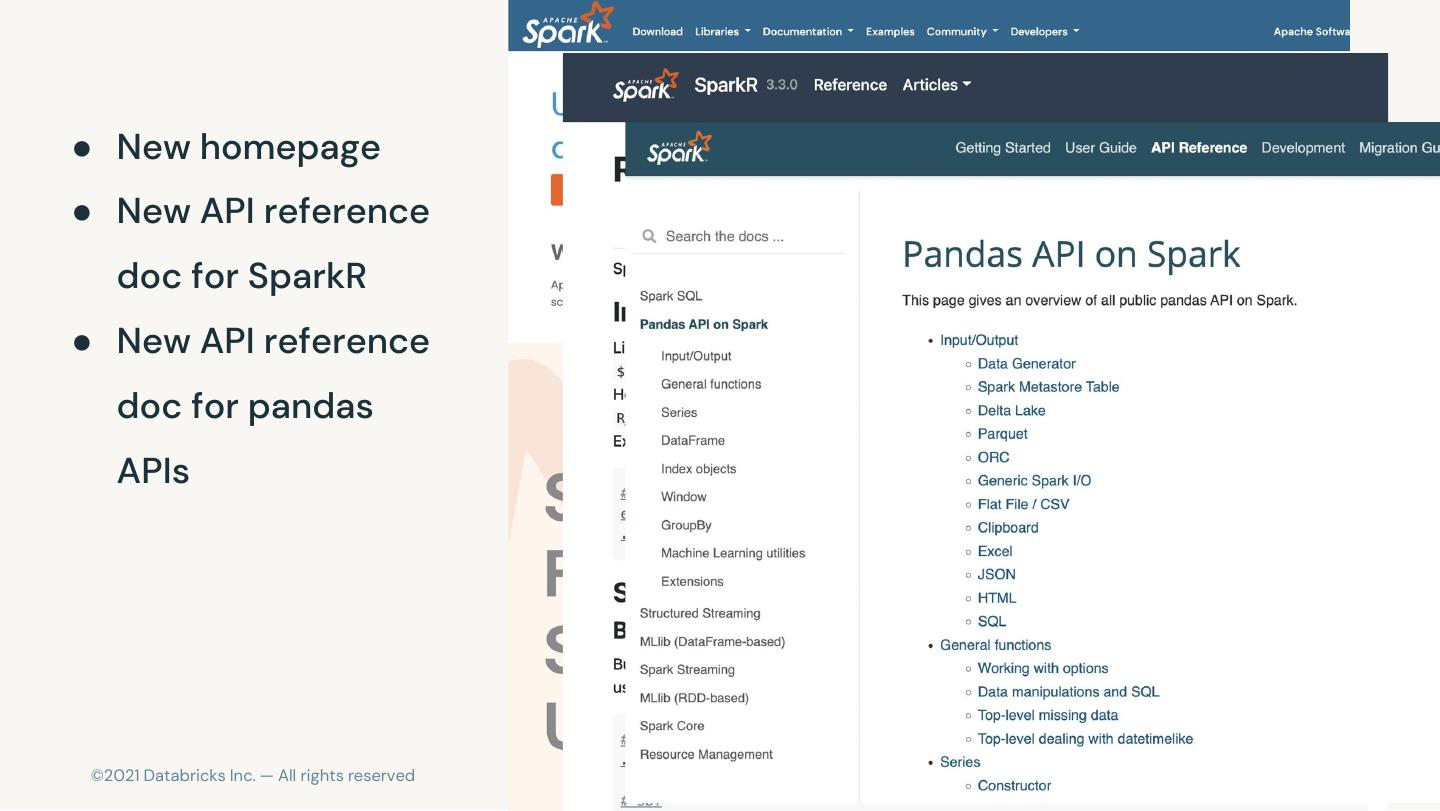Follow the Flat File / CSV link
The image size is (1440, 811).
tap(1023, 504)
